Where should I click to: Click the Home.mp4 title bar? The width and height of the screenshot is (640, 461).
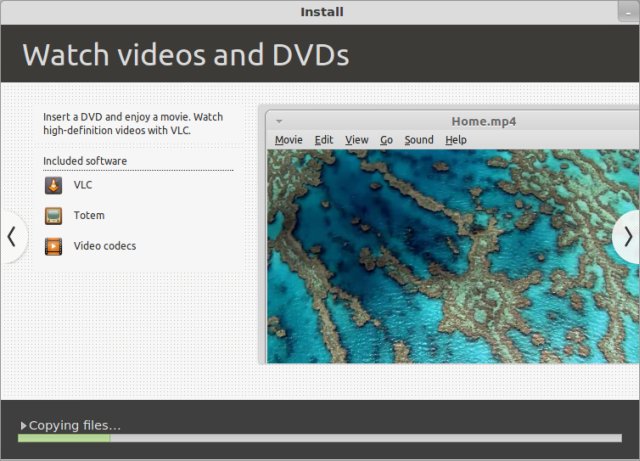[x=483, y=122]
